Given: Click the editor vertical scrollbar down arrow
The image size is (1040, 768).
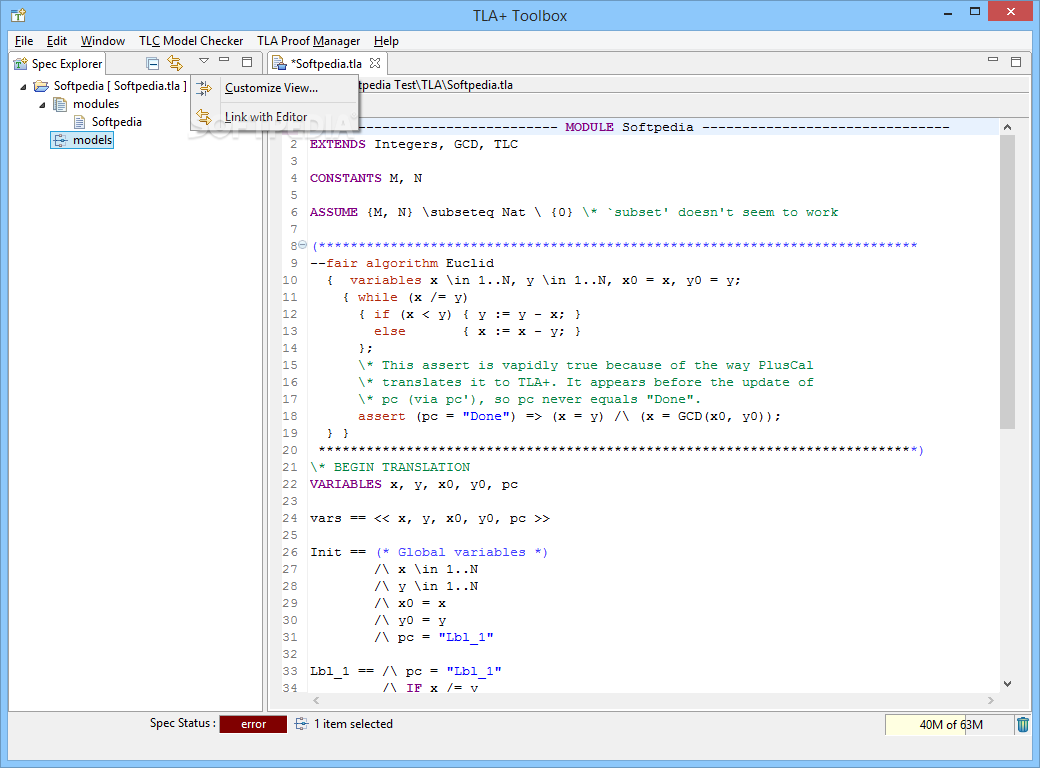Looking at the screenshot, I should 1008,684.
